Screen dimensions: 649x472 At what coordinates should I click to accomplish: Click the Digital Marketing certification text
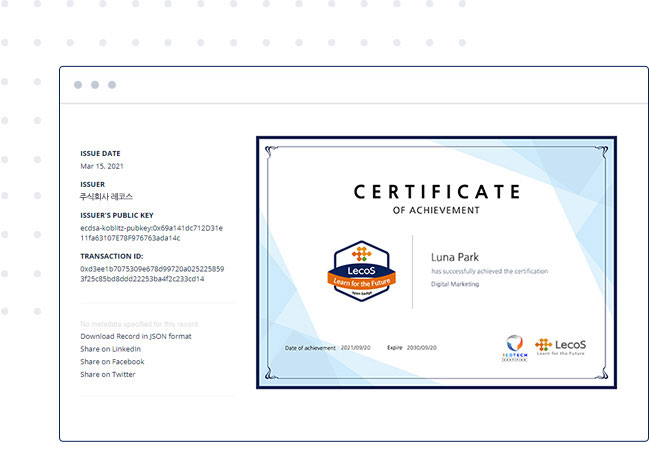[455, 284]
